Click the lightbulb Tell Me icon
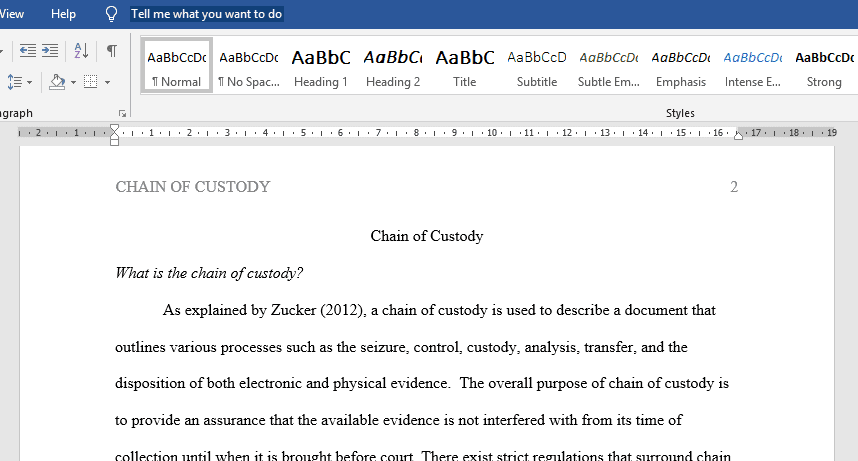The image size is (858, 461). [111, 14]
